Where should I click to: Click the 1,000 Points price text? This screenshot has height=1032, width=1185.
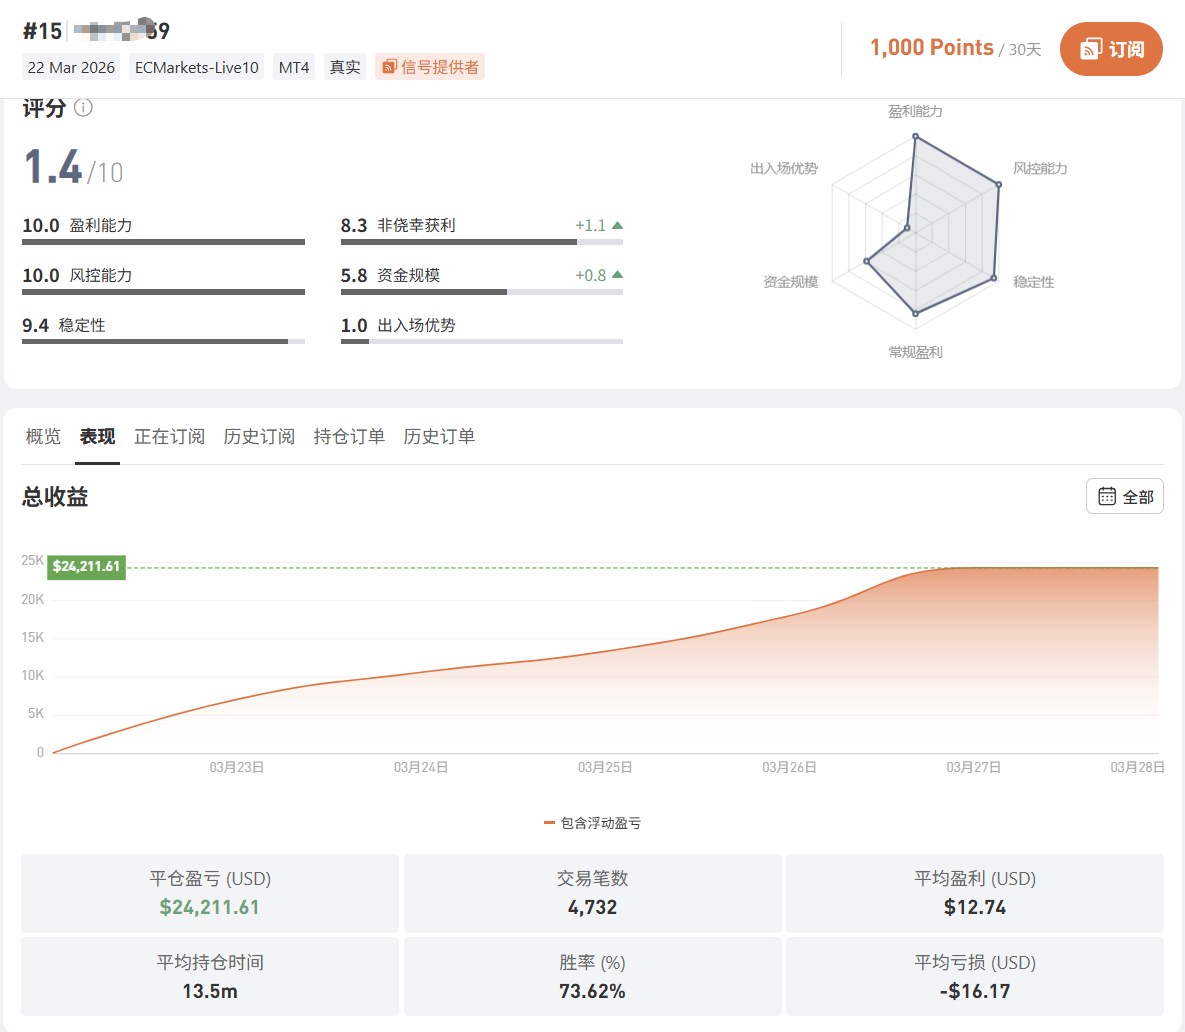pyautogui.click(x=931, y=48)
